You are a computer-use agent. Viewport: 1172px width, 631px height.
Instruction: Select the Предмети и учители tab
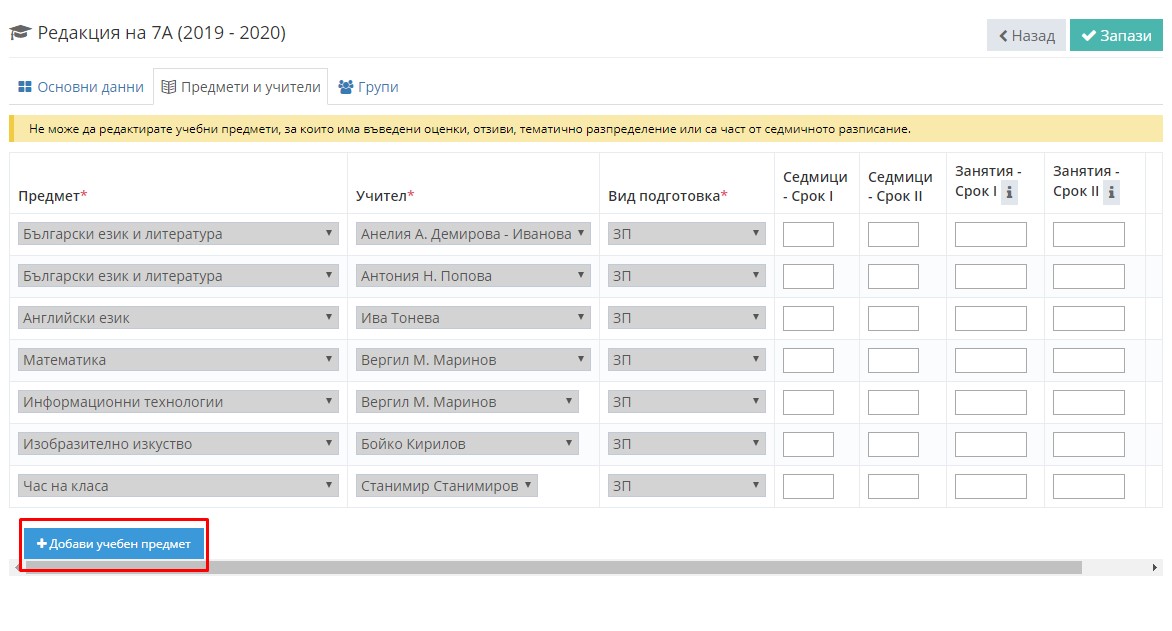pyautogui.click(x=241, y=87)
